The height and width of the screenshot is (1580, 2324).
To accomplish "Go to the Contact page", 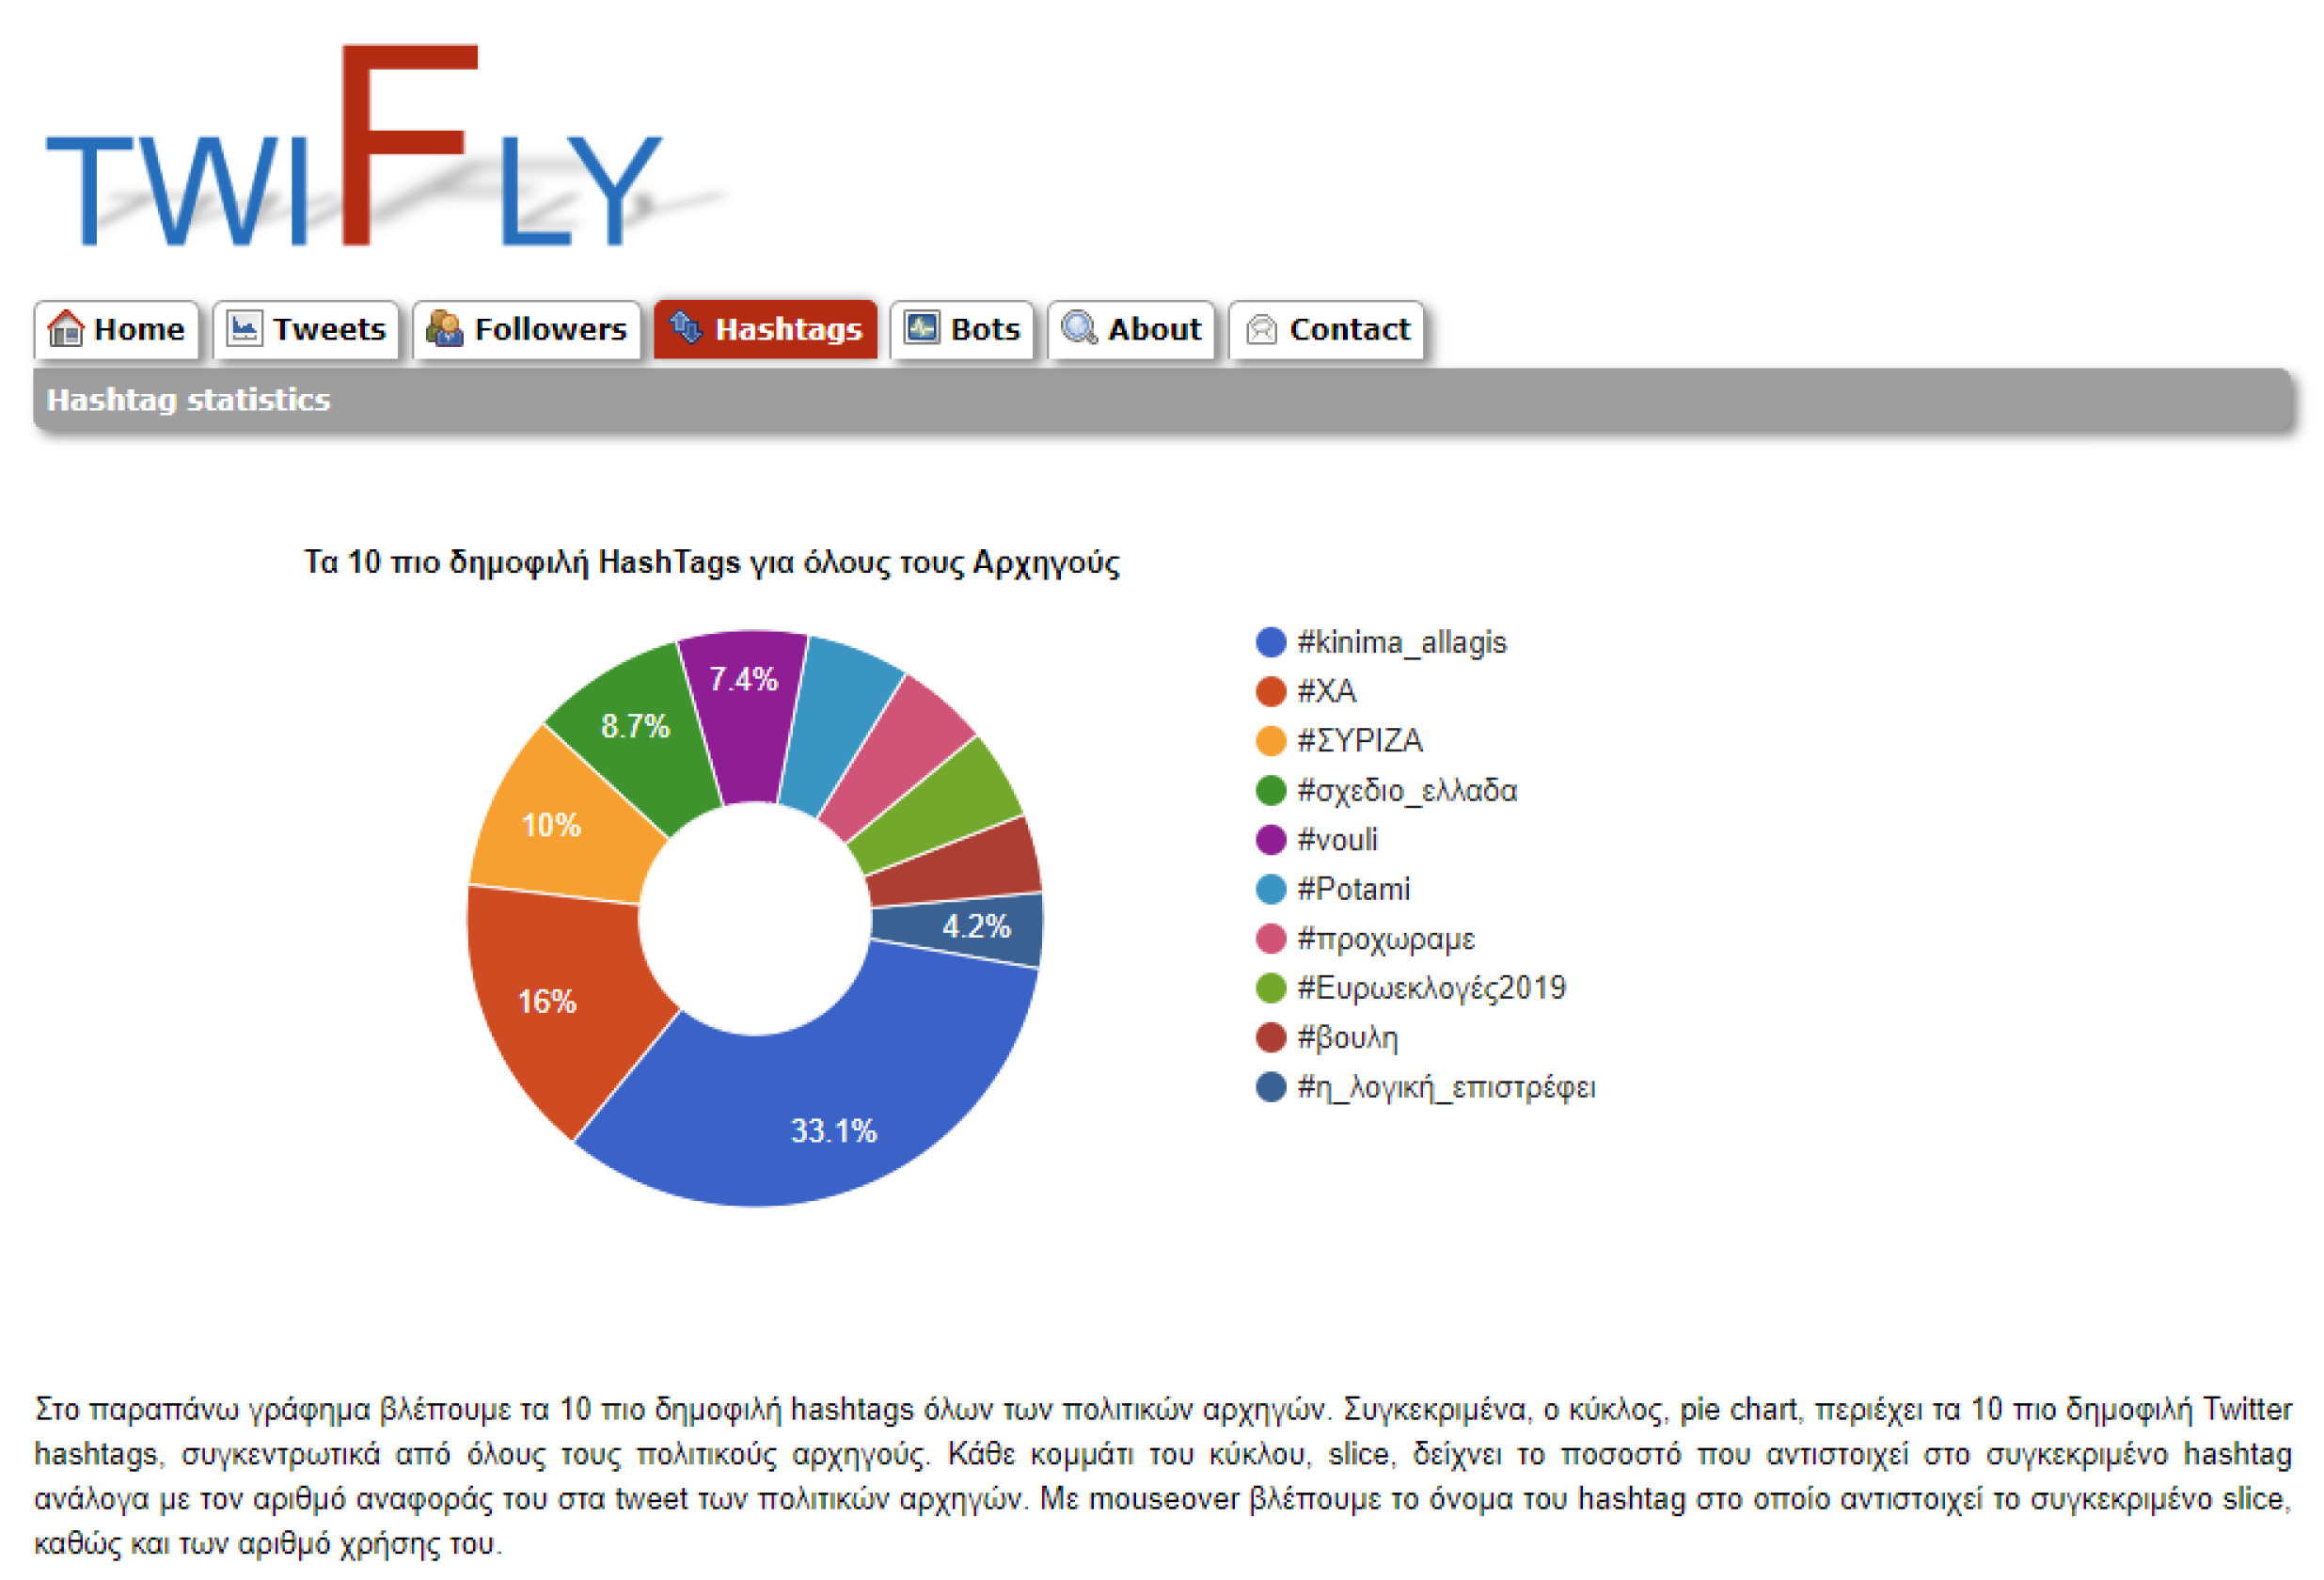I will (1326, 329).
